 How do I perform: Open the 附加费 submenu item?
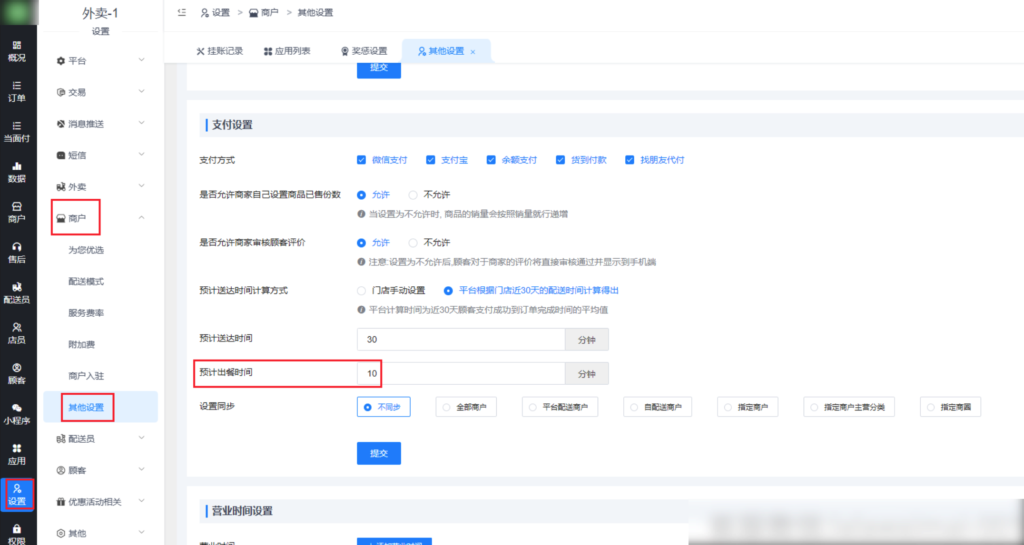pos(82,344)
